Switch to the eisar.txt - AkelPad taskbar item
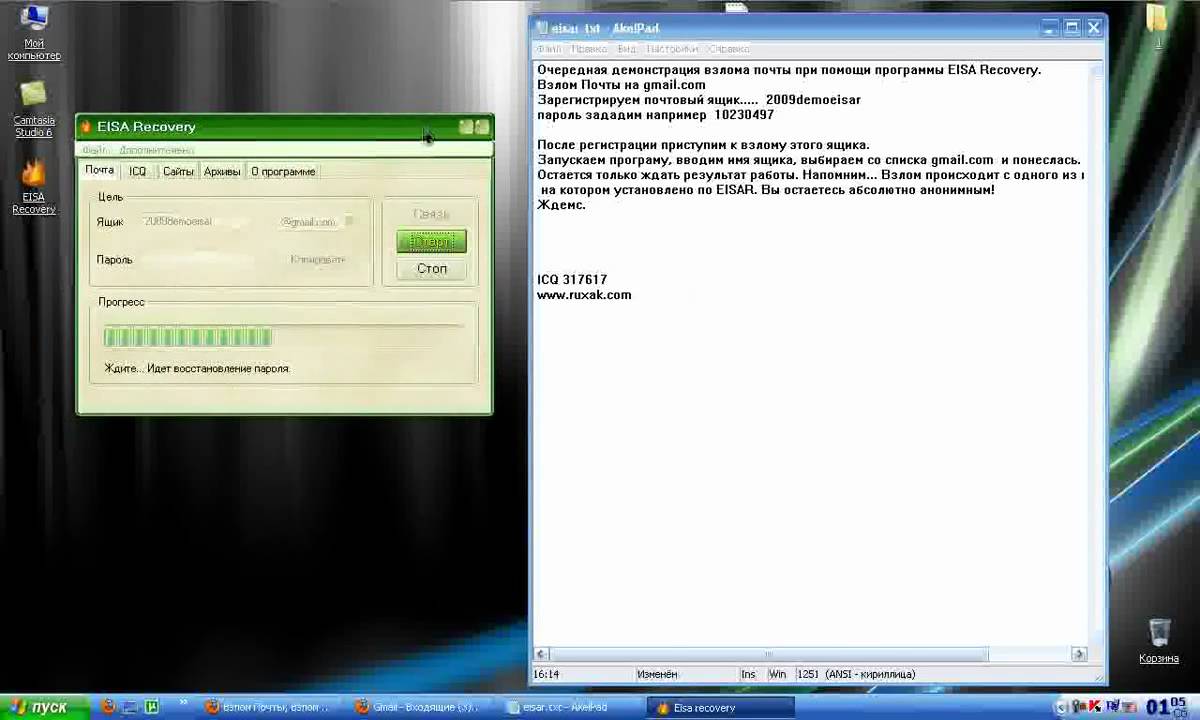 pos(571,707)
